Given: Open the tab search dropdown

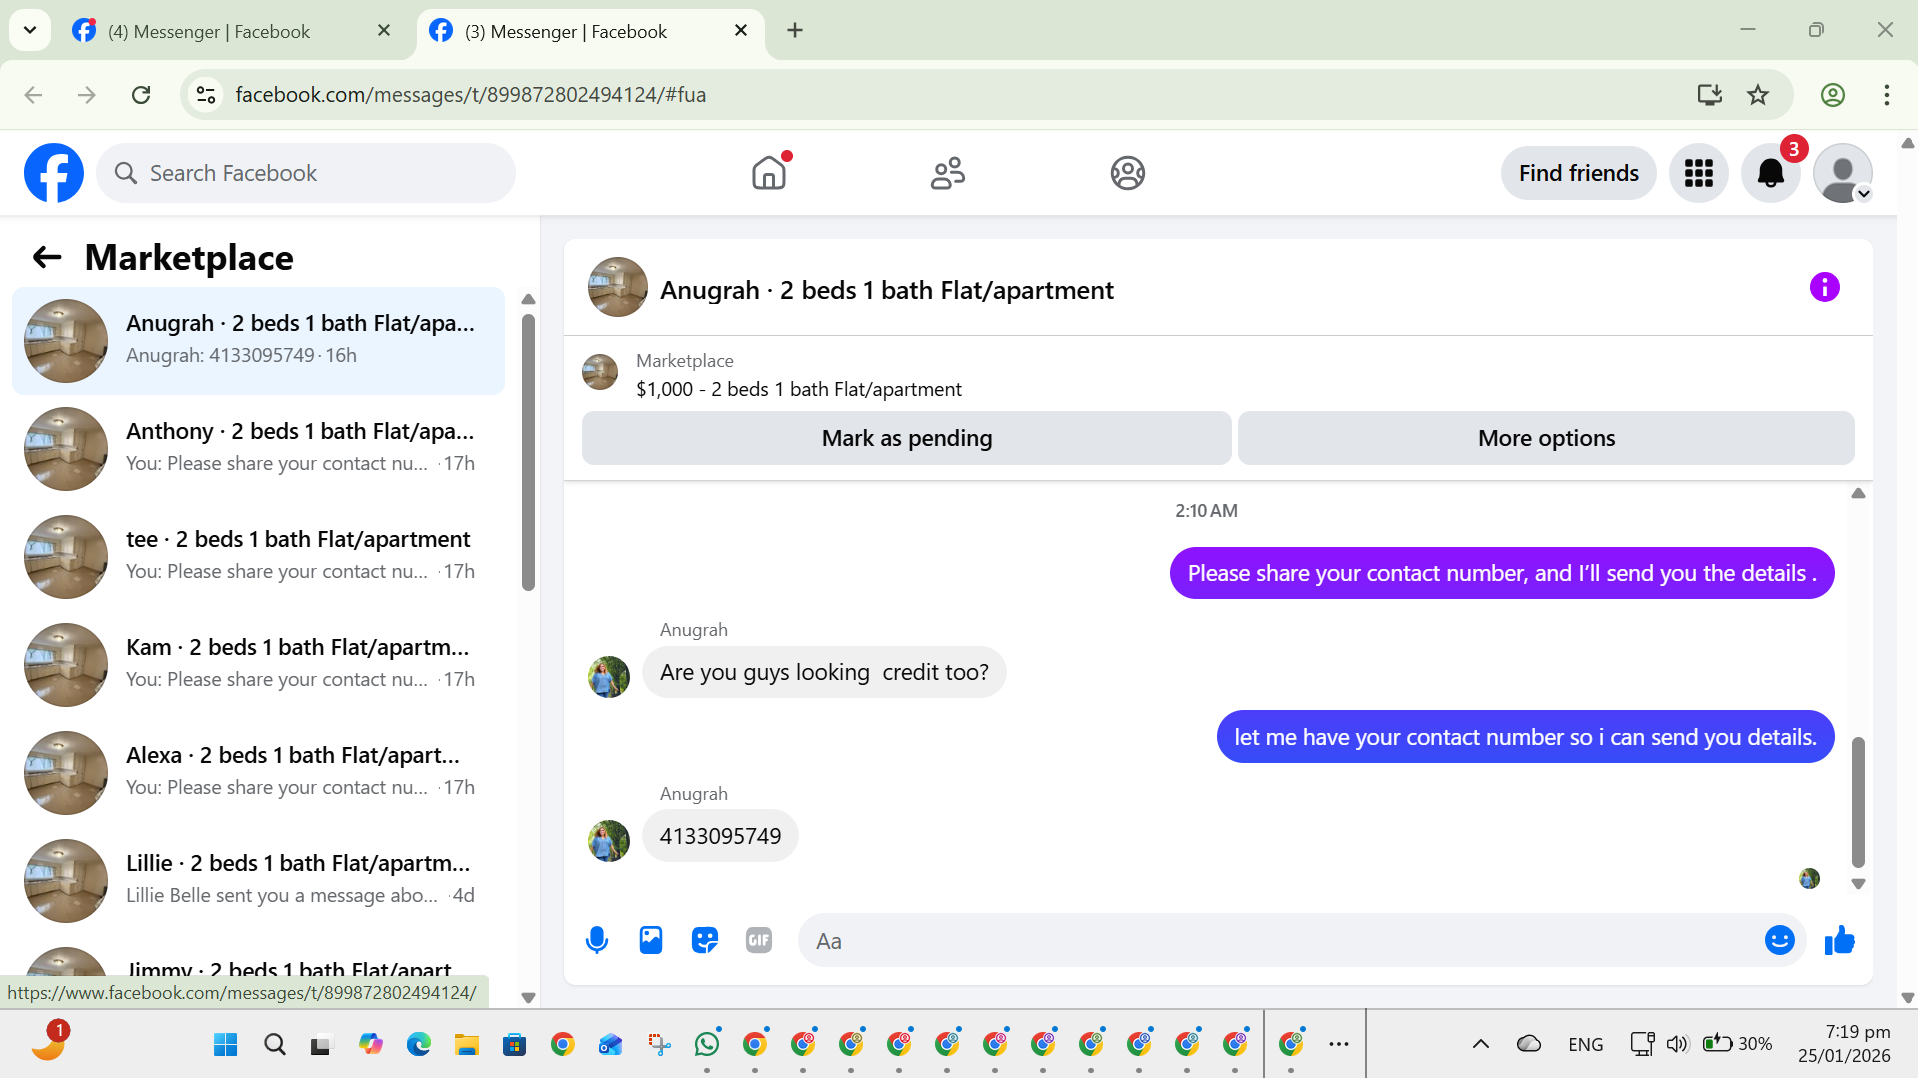Looking at the screenshot, I should pyautogui.click(x=30, y=31).
